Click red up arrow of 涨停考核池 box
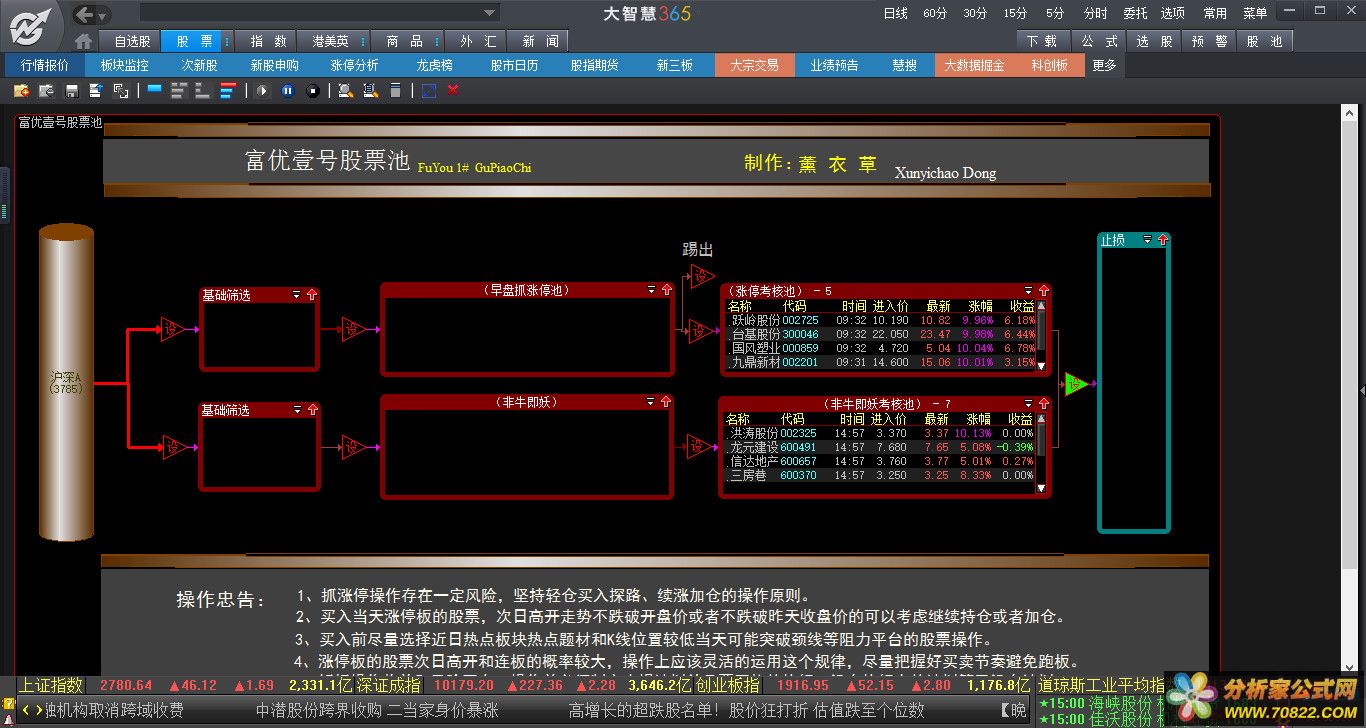 [x=1044, y=291]
